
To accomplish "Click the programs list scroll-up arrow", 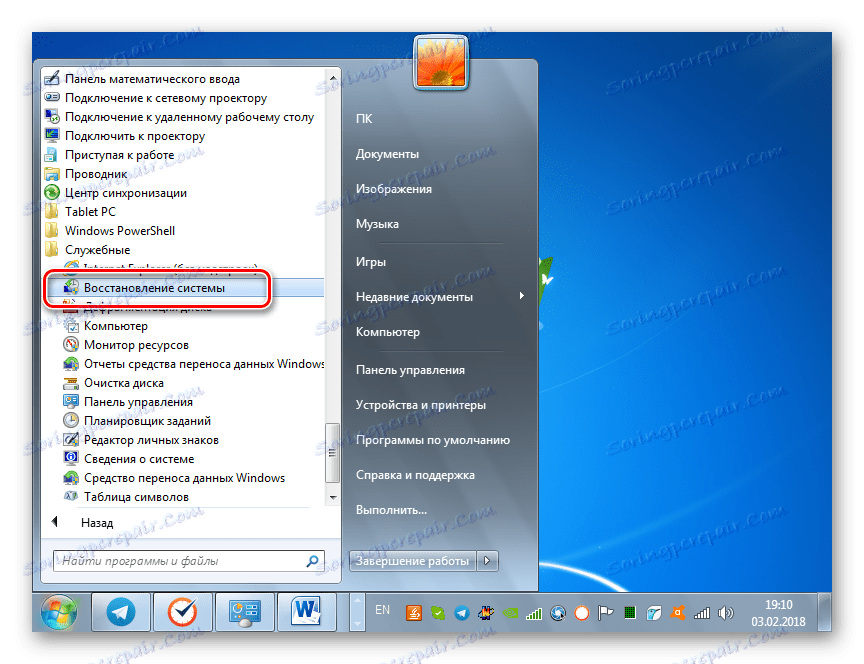I will [x=333, y=78].
